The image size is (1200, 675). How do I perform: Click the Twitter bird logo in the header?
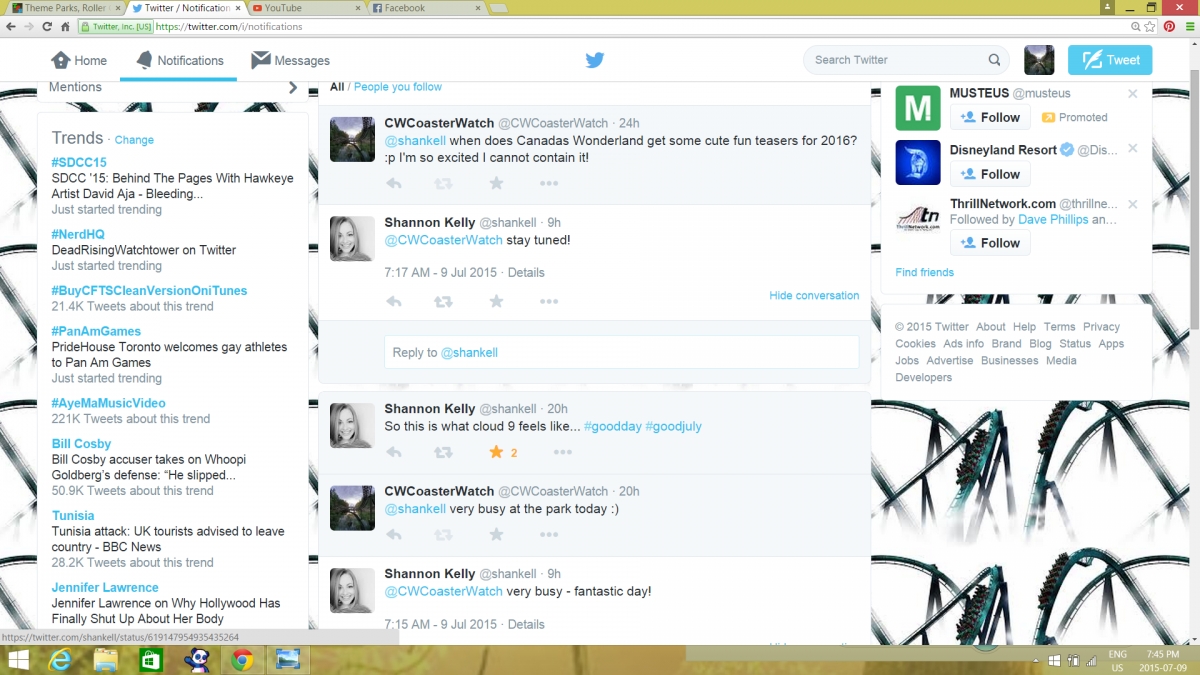pos(595,60)
